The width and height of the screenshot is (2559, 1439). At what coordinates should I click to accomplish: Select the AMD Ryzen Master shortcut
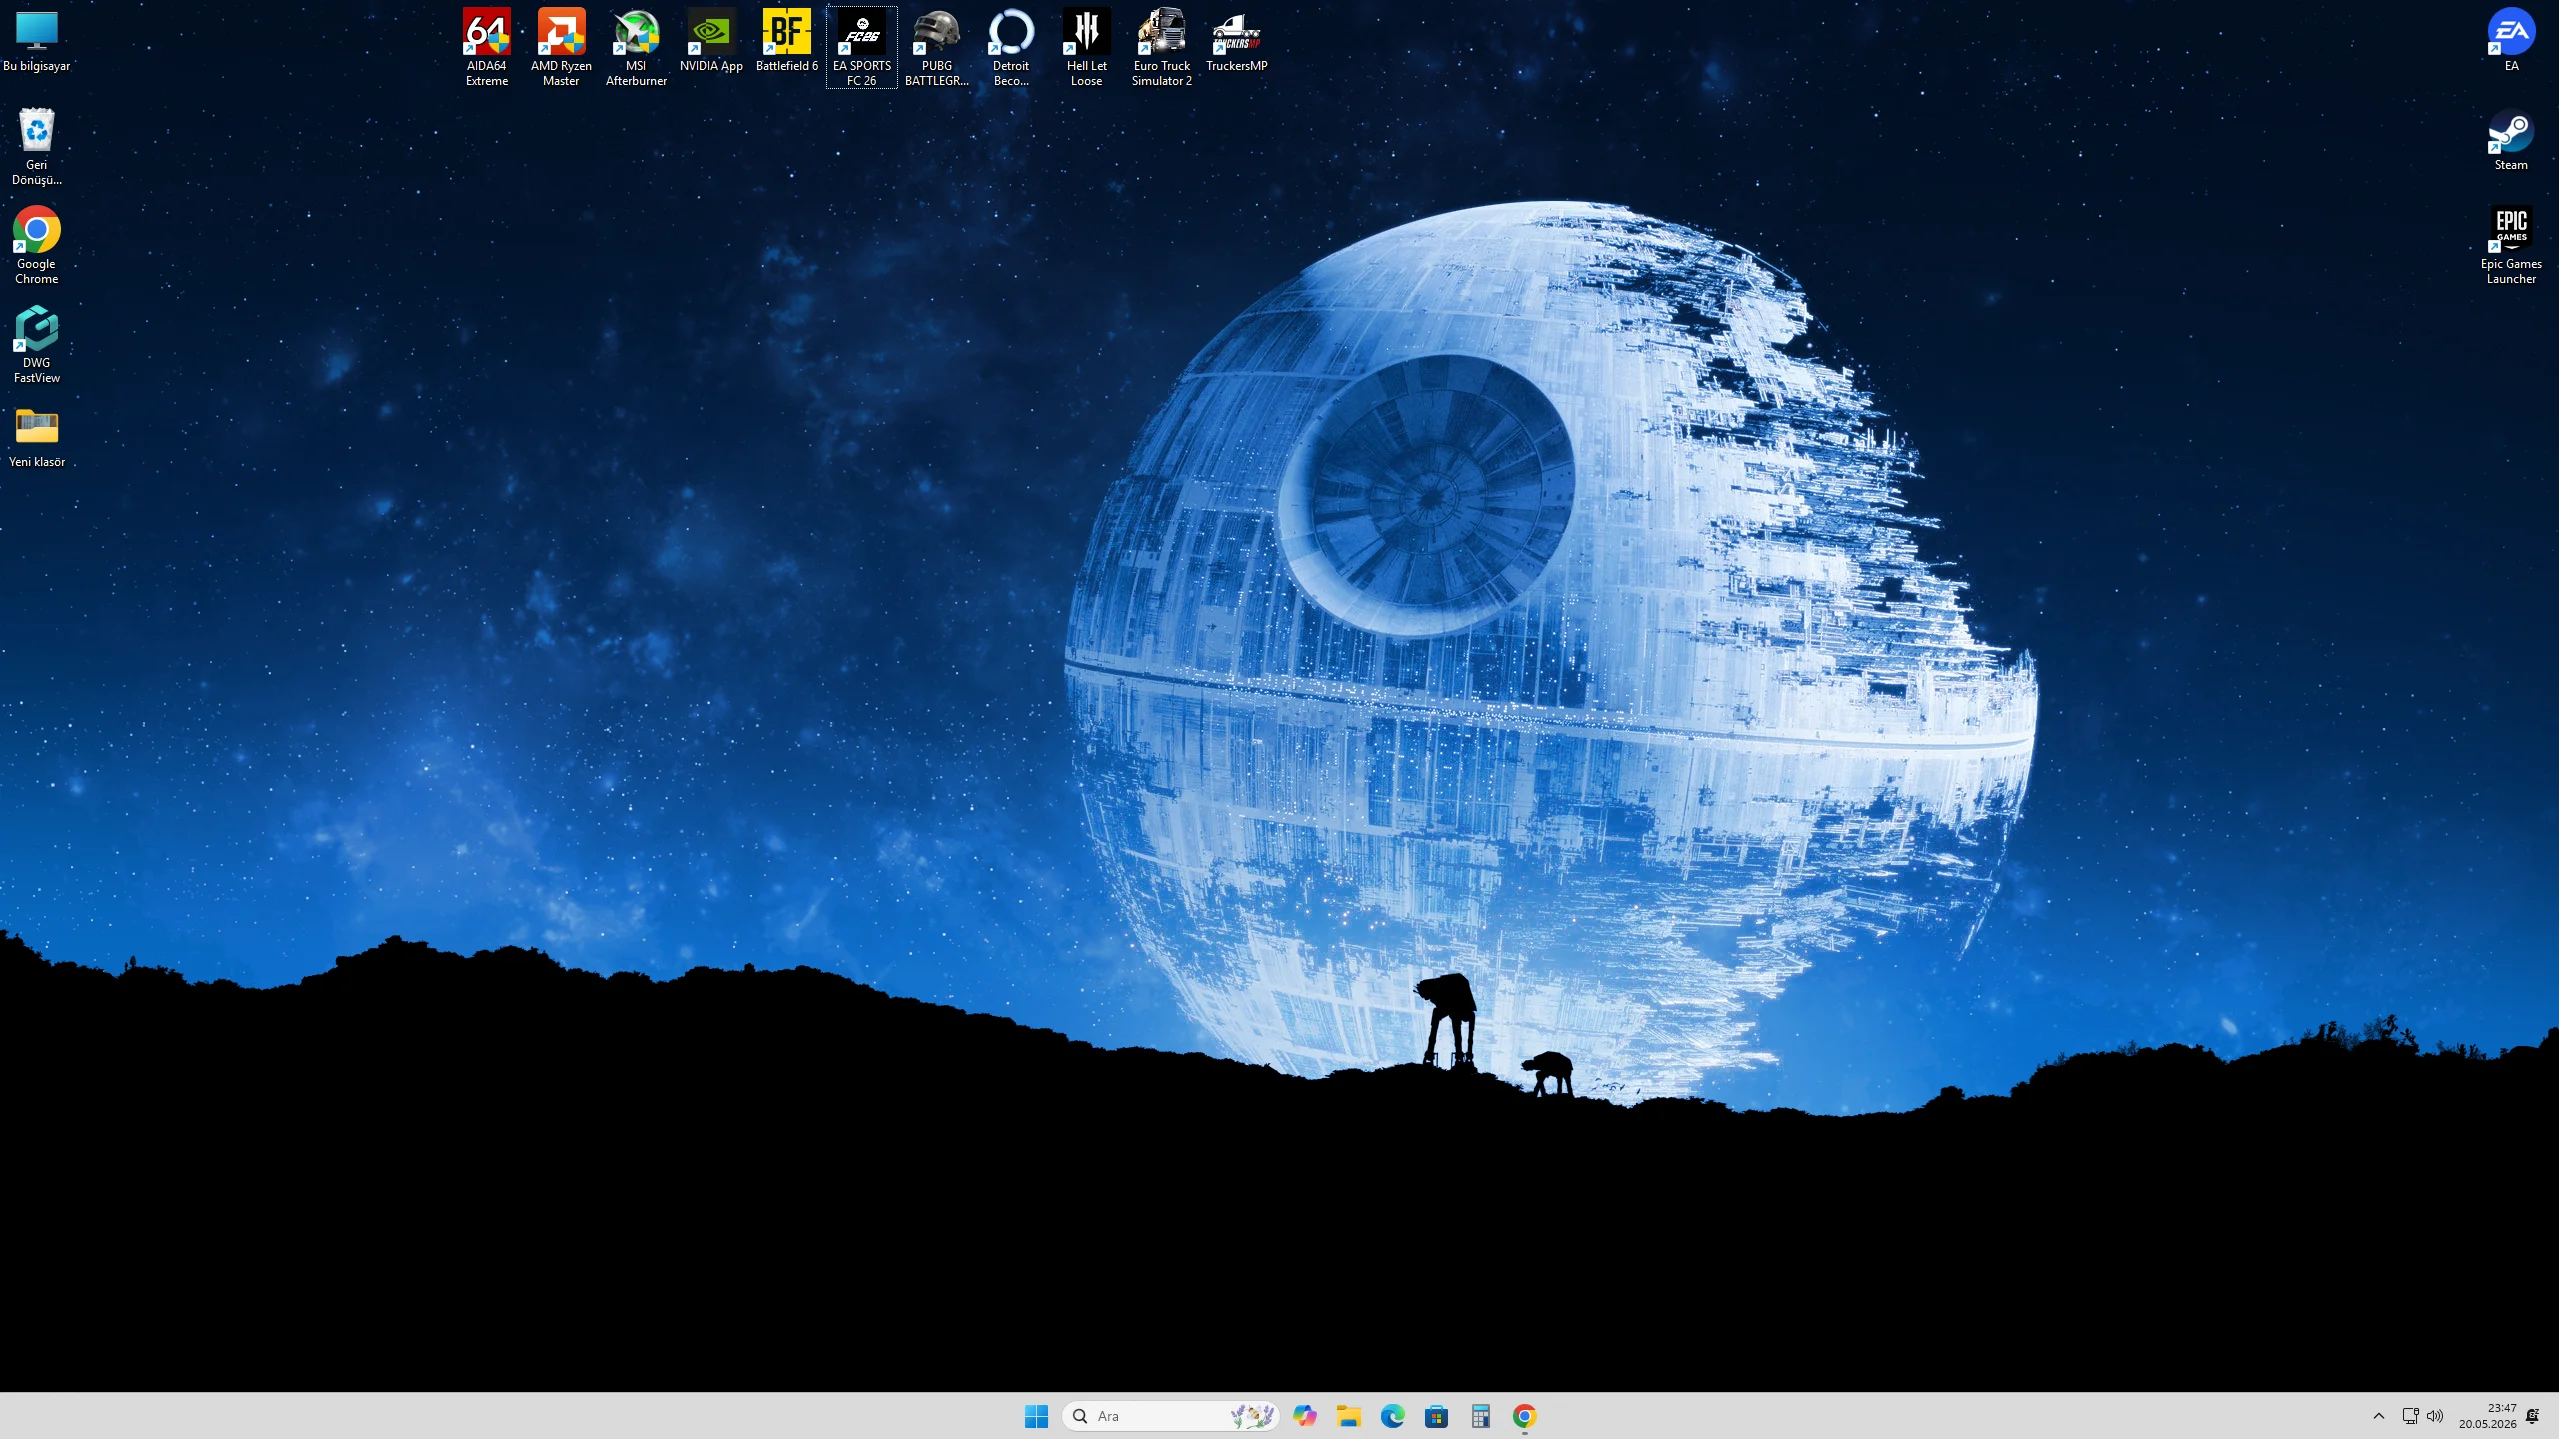tap(561, 47)
